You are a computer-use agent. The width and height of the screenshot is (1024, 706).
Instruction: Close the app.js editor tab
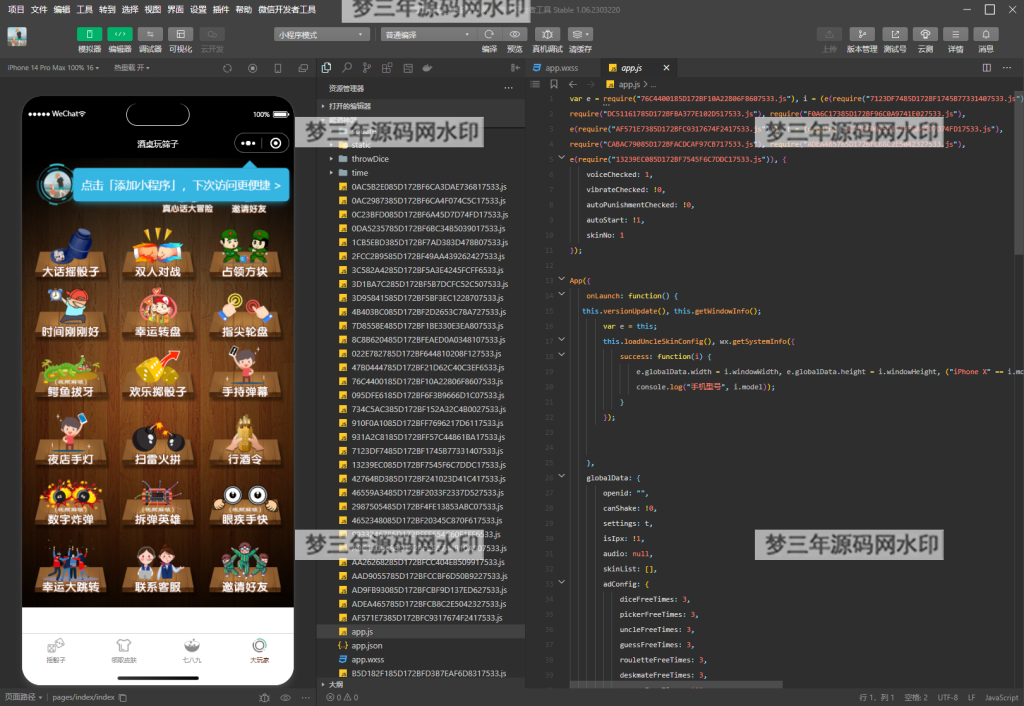(666, 68)
